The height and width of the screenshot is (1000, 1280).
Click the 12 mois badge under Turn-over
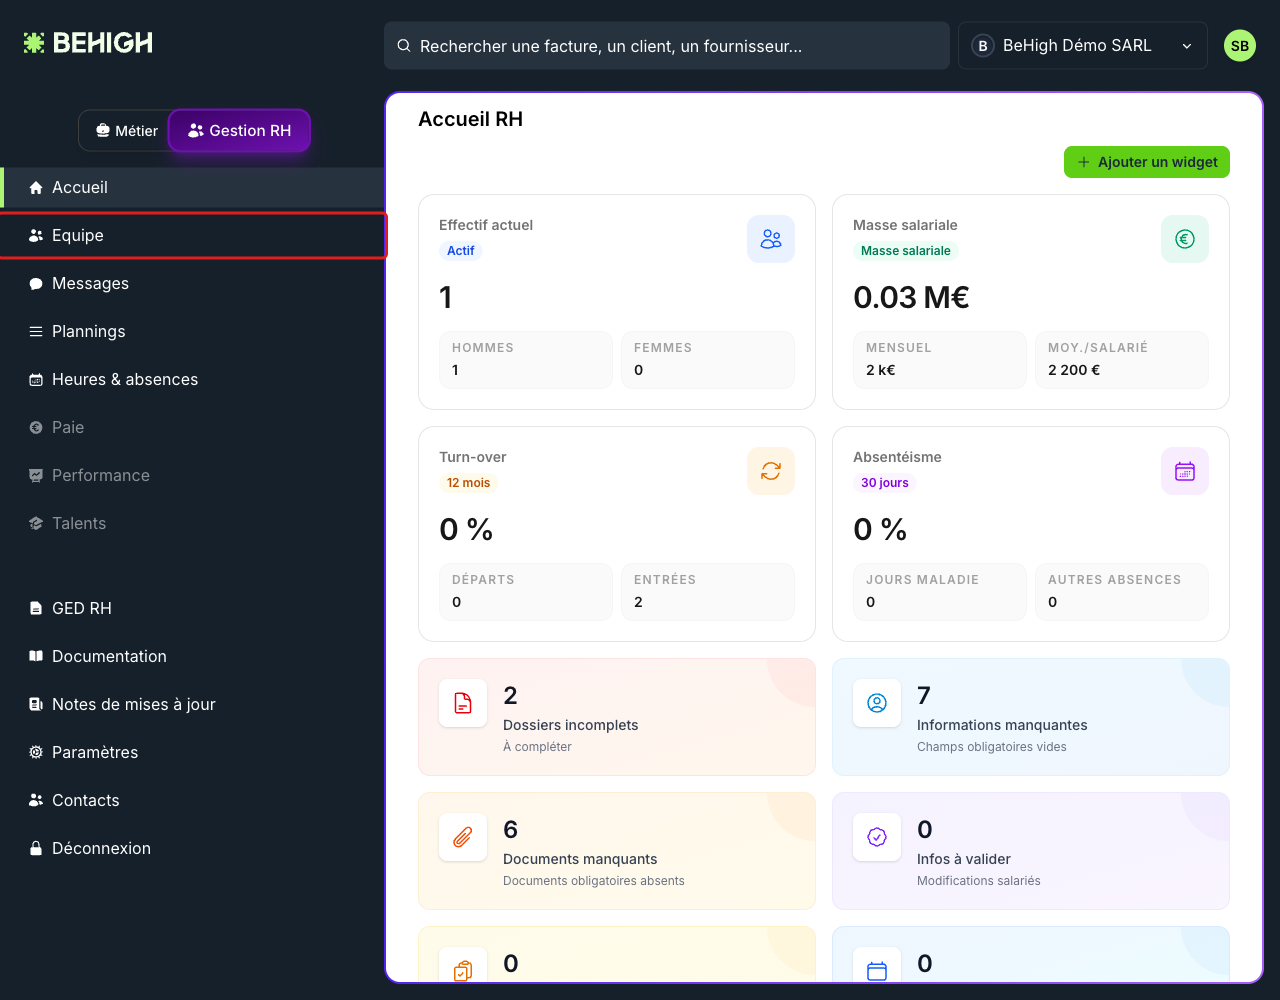pos(469,483)
